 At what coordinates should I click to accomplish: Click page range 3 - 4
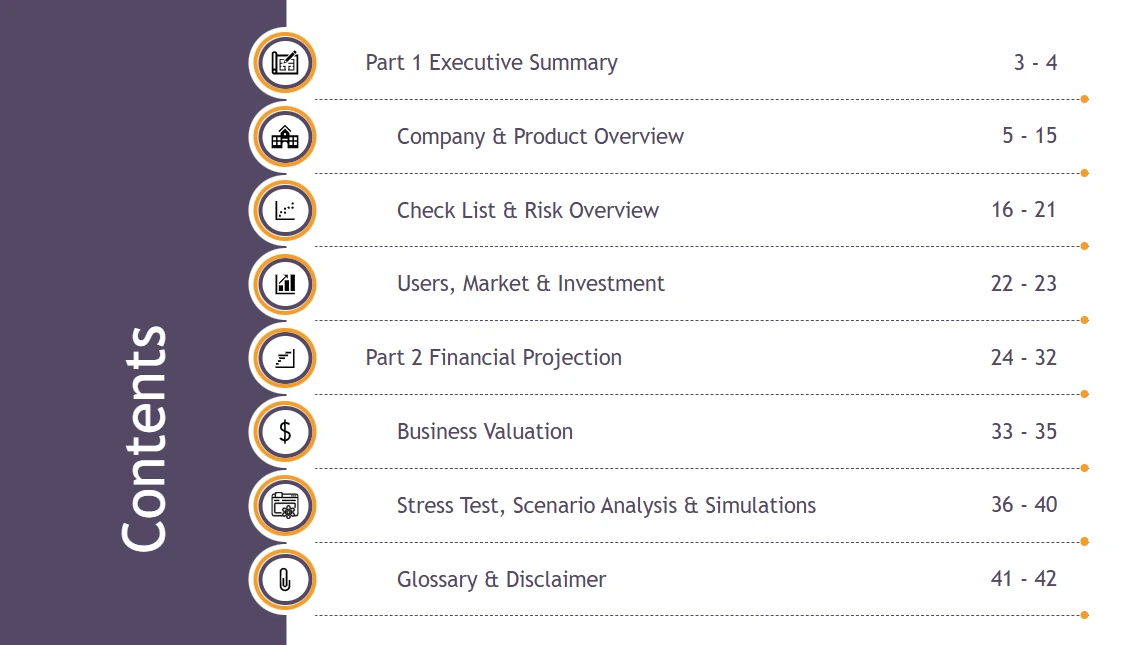click(1035, 63)
